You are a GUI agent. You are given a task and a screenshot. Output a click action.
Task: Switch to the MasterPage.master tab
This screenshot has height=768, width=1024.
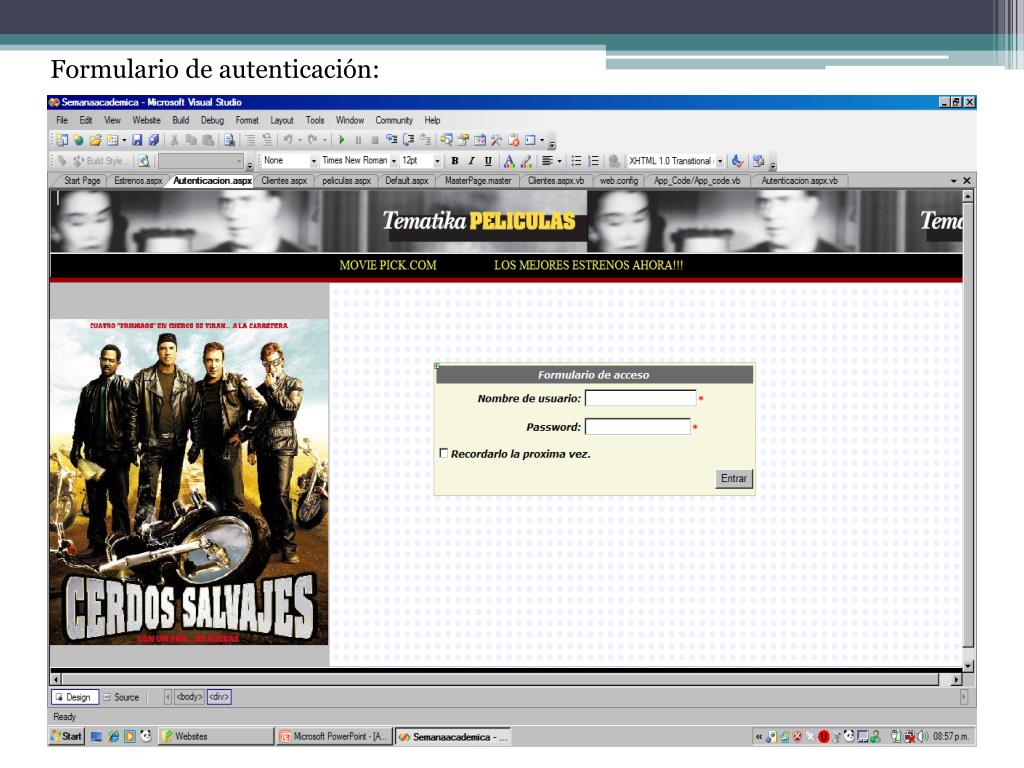tap(478, 181)
